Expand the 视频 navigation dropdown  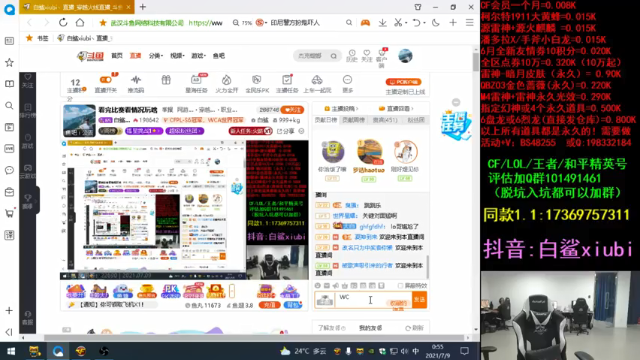click(x=177, y=56)
